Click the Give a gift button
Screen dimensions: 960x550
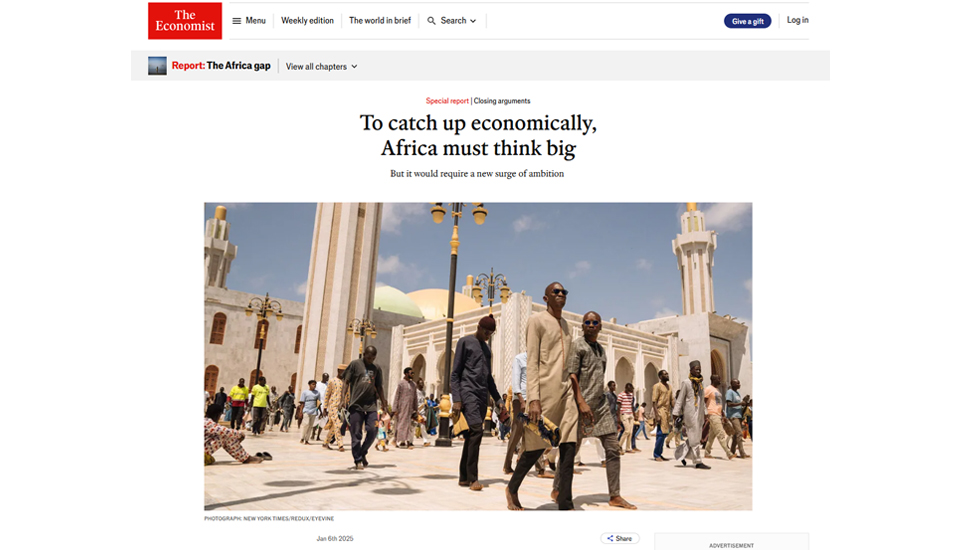pos(748,21)
